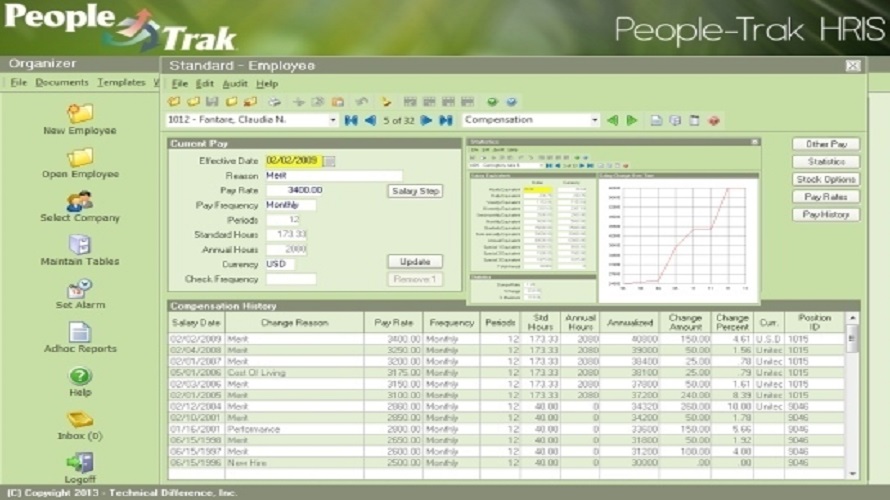Go to the previous employee record
The height and width of the screenshot is (500, 890).
coord(370,120)
